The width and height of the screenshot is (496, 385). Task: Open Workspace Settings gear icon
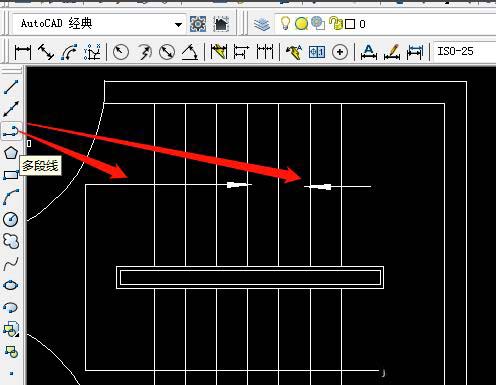coord(198,24)
